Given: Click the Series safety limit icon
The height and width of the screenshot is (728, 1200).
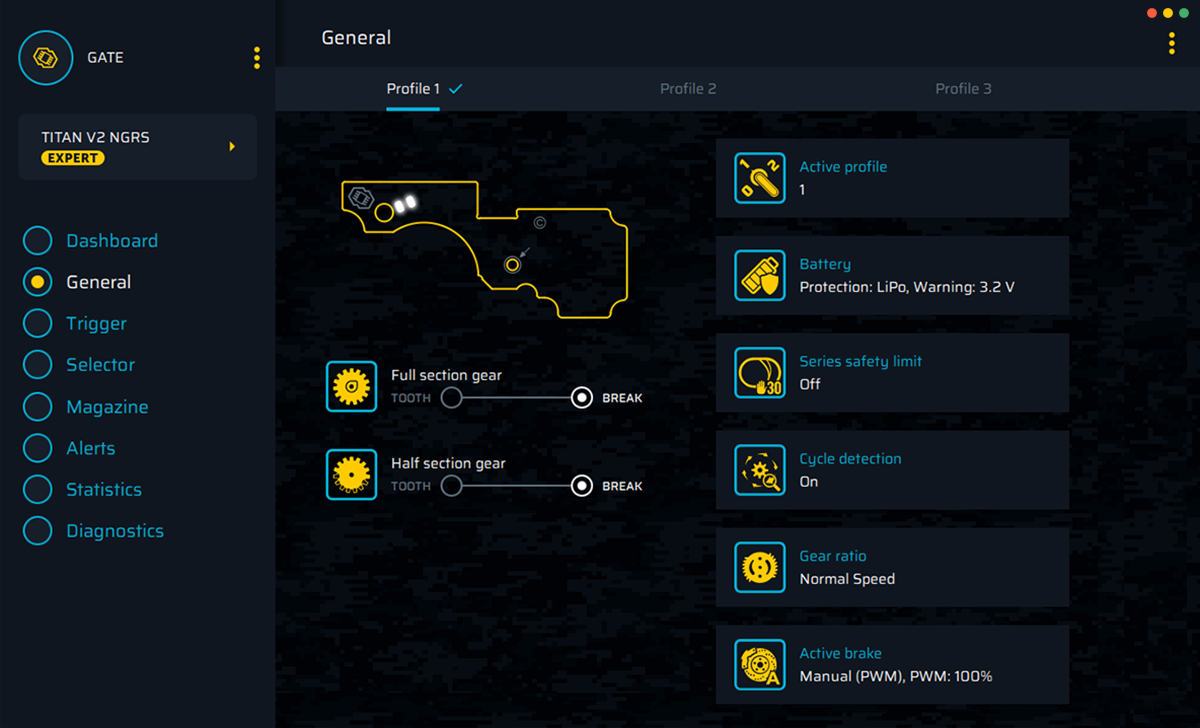Looking at the screenshot, I should [x=760, y=372].
